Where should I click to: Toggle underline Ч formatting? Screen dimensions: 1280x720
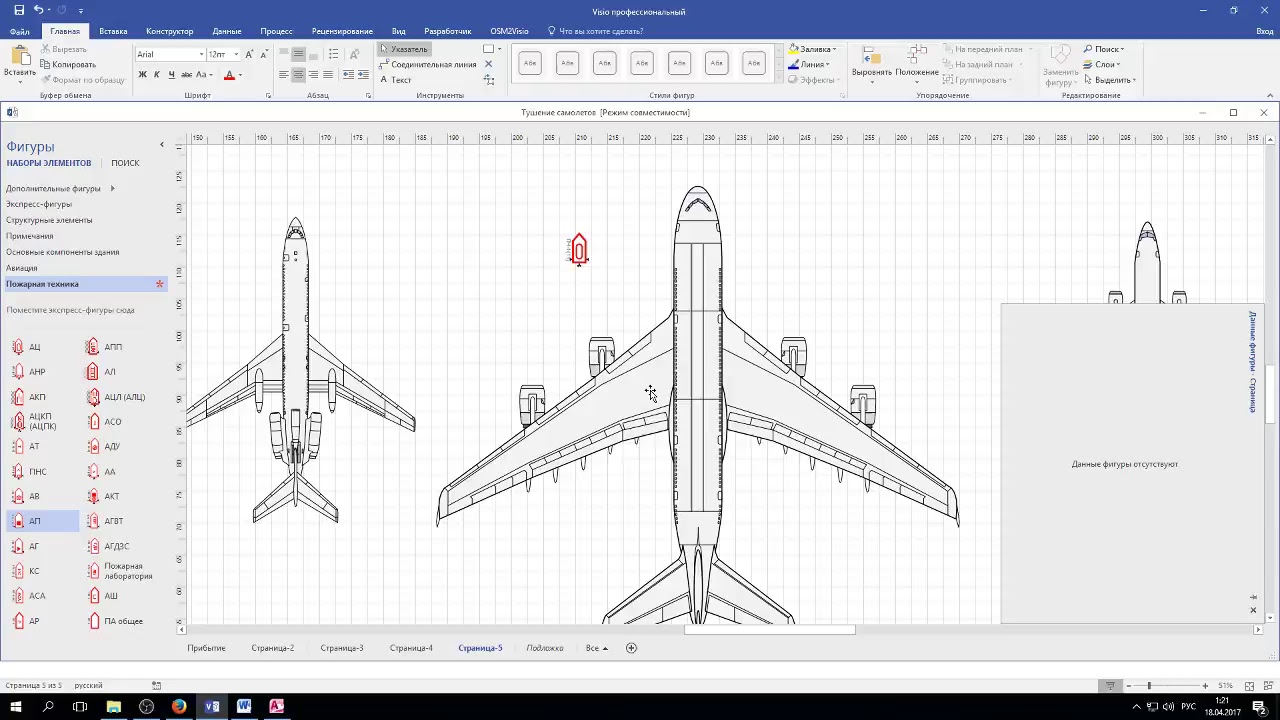click(171, 75)
